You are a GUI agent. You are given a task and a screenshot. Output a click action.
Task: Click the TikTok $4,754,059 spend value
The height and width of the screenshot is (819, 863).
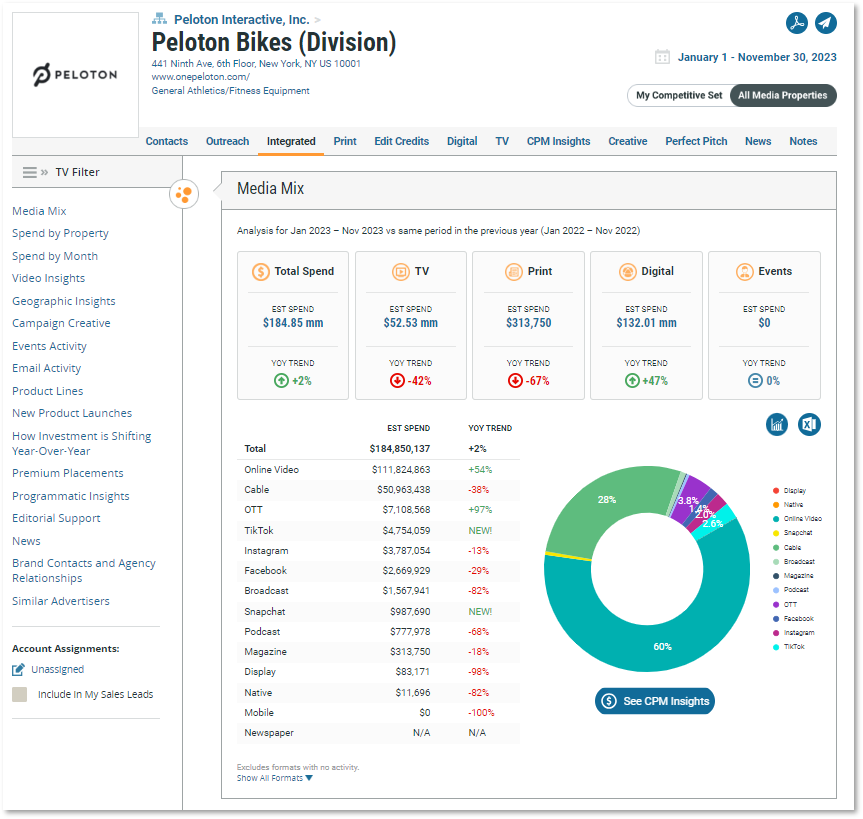tap(406, 531)
